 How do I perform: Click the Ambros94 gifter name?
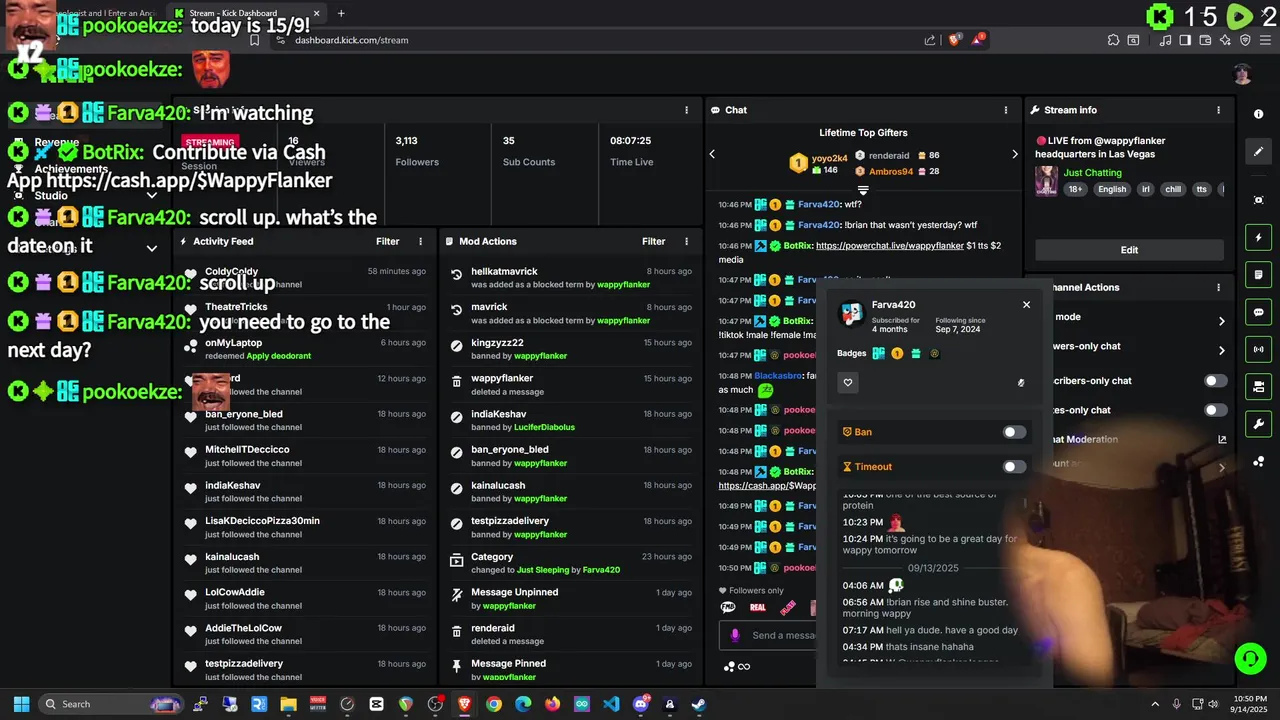click(891, 172)
